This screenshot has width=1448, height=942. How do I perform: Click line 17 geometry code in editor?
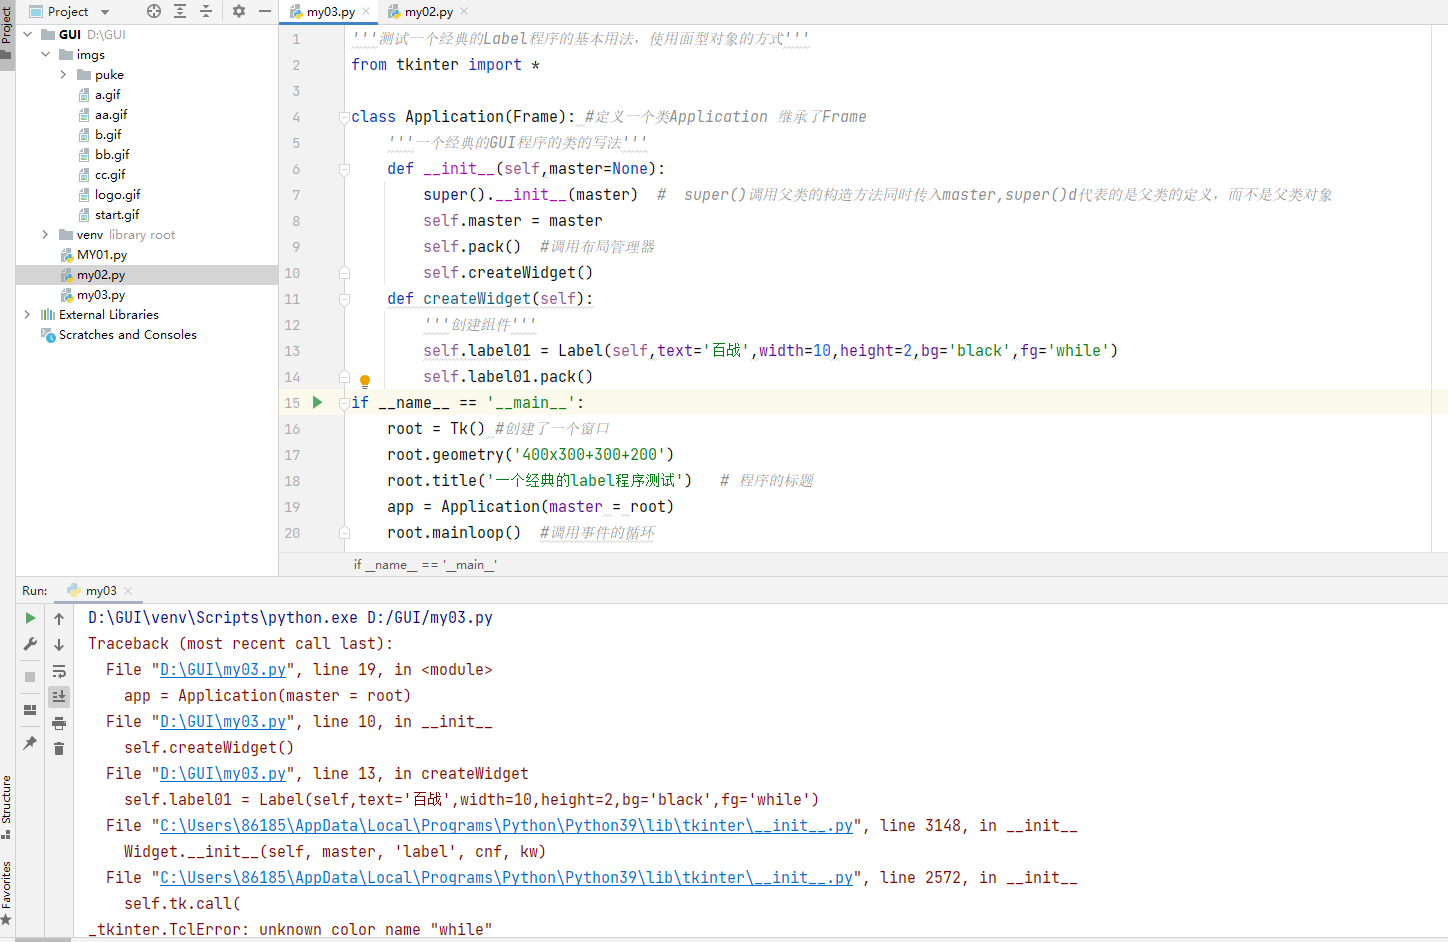coord(531,455)
